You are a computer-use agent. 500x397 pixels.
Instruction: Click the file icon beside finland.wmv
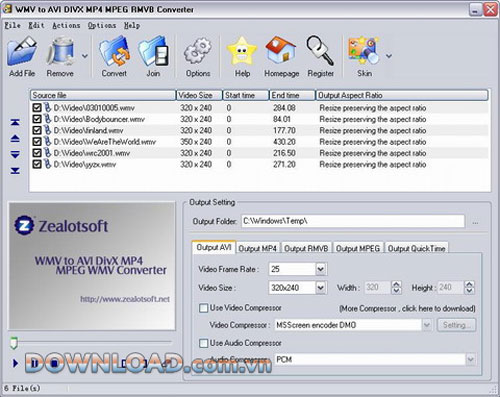(47, 130)
